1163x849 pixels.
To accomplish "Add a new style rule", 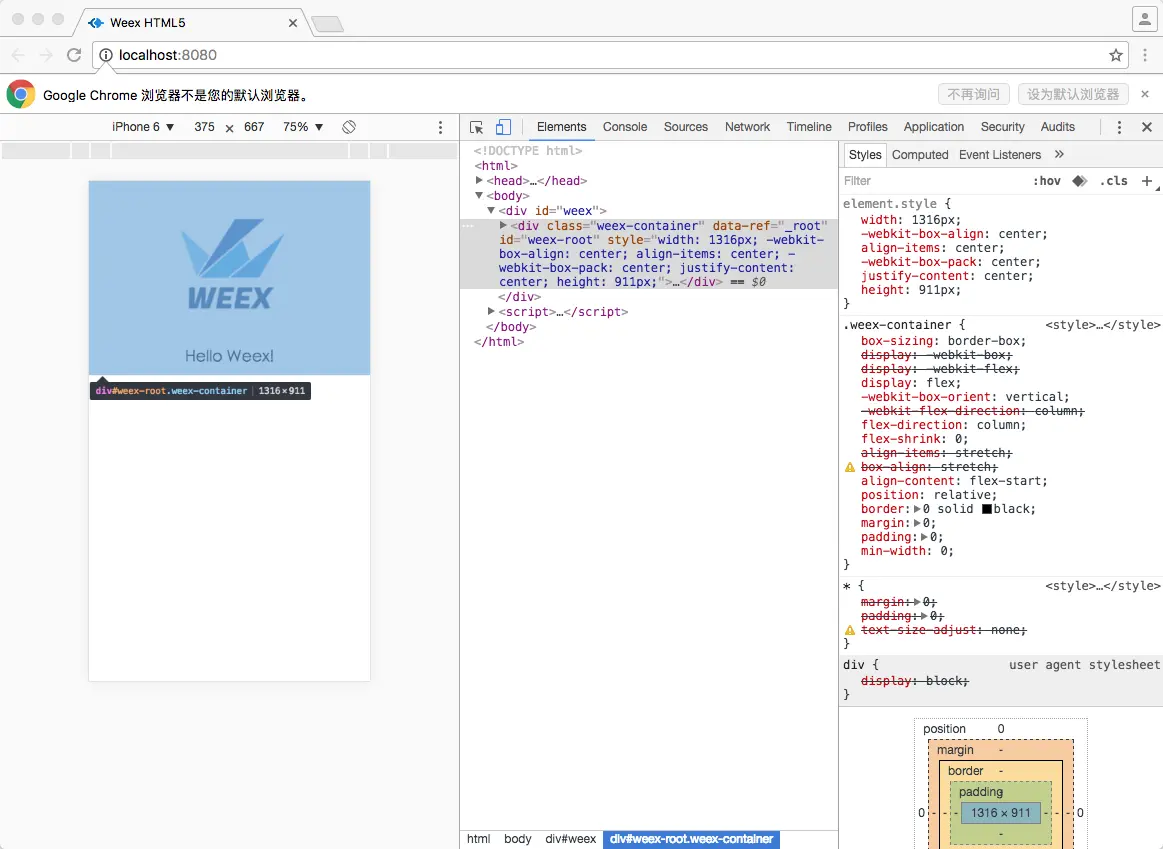I will click(1147, 181).
